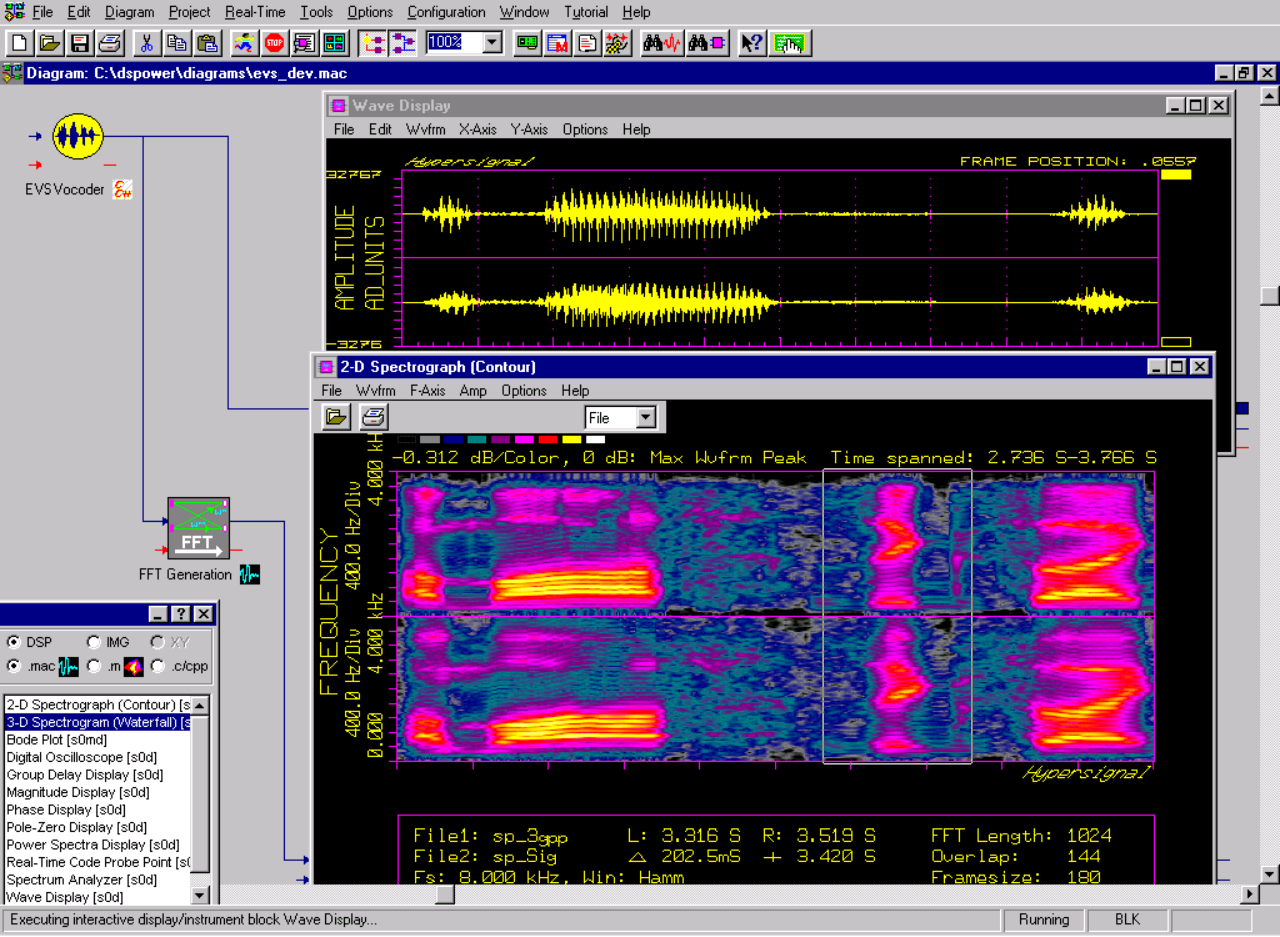Click the EVS Vocoder block icon

(x=78, y=137)
